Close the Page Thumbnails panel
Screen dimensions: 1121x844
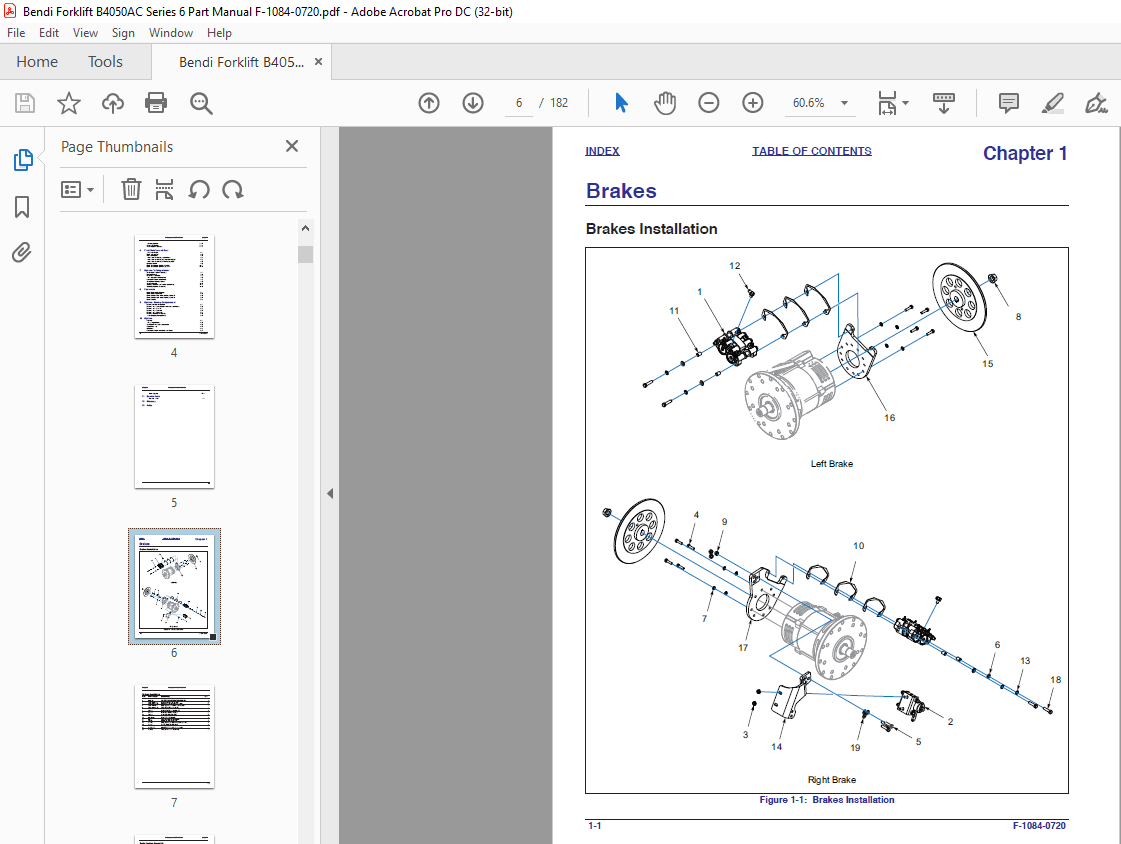(292, 147)
